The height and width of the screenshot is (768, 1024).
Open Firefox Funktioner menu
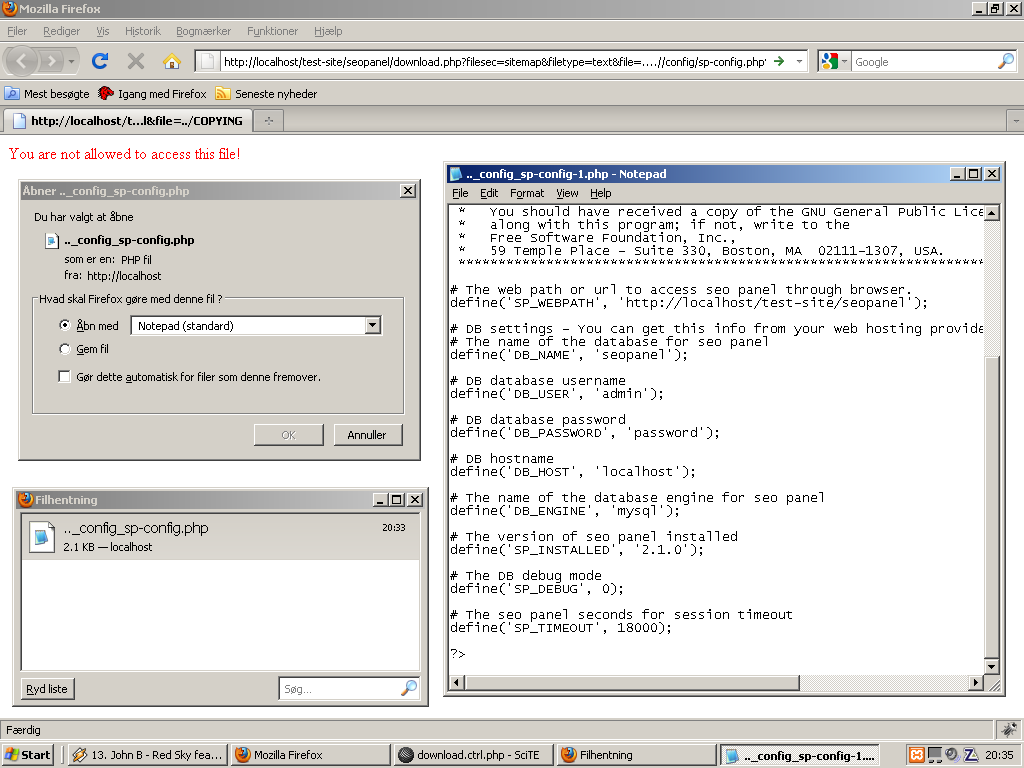272,31
